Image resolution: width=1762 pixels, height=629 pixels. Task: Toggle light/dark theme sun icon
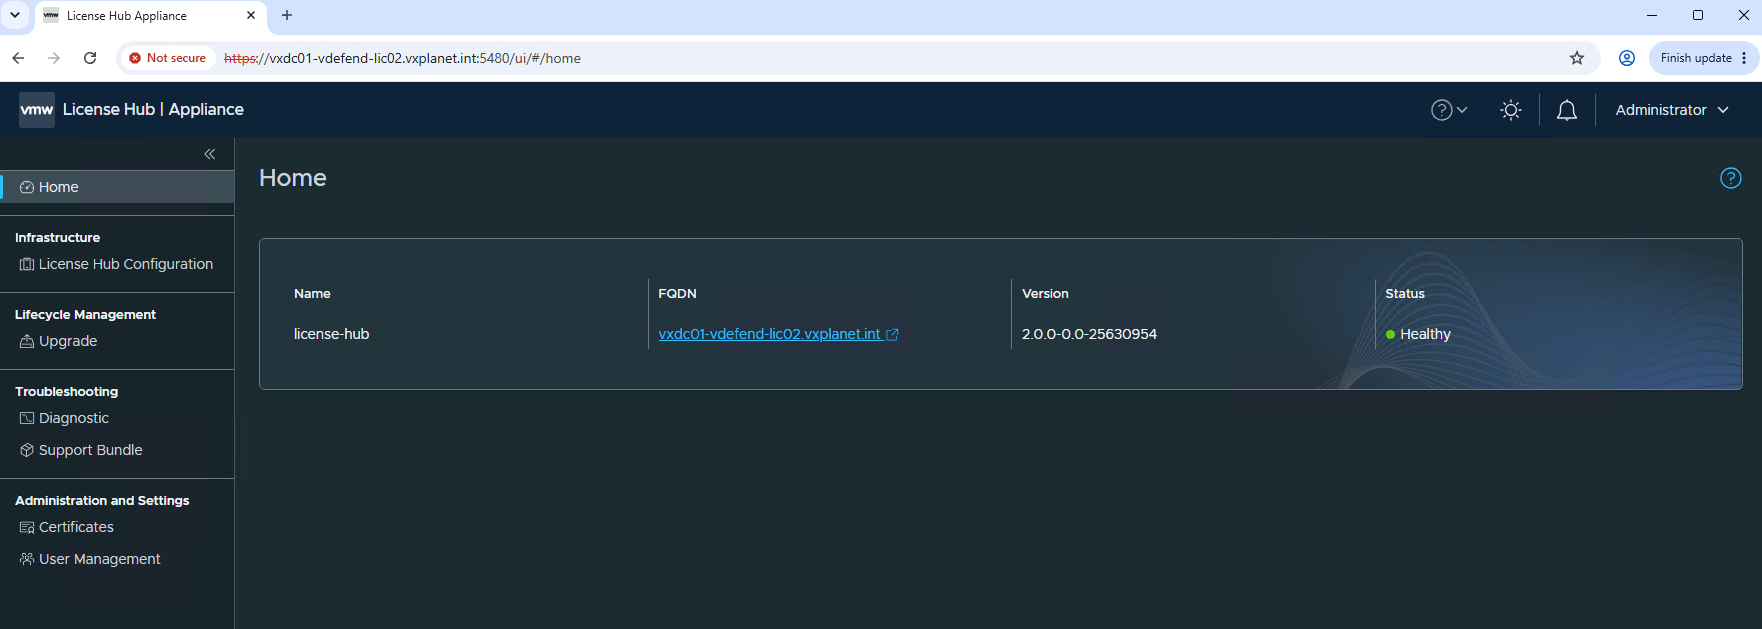tap(1511, 110)
